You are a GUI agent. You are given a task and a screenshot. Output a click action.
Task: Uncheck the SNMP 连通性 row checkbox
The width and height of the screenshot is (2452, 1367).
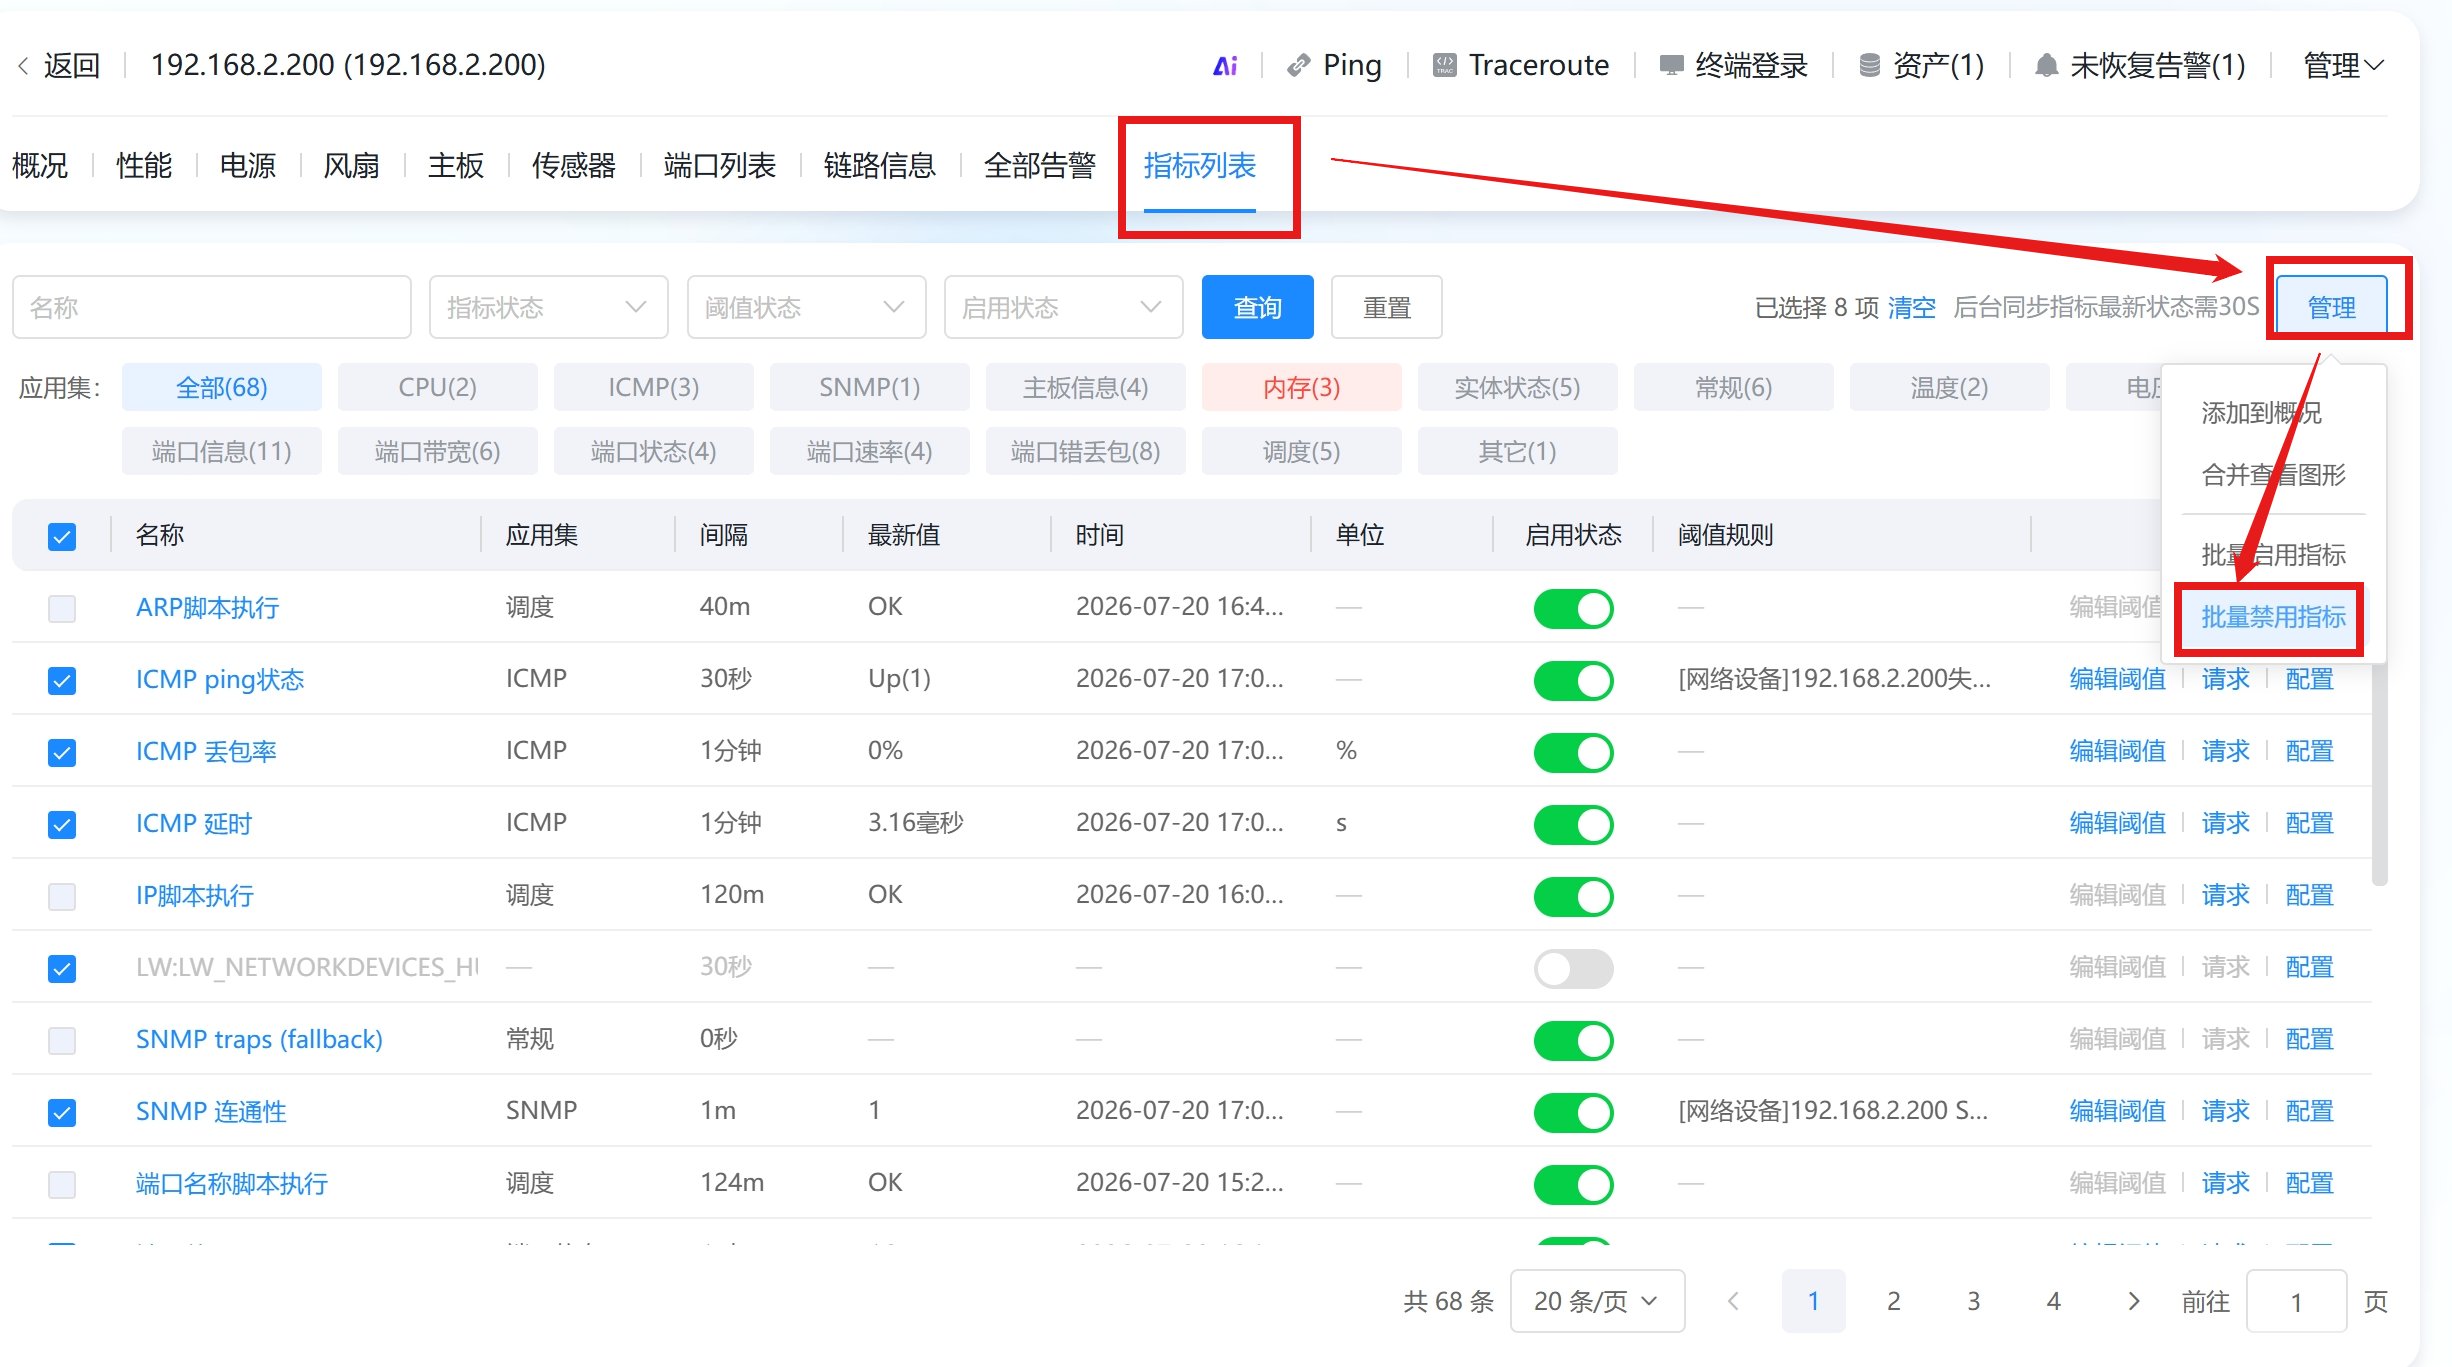pyautogui.click(x=62, y=1112)
